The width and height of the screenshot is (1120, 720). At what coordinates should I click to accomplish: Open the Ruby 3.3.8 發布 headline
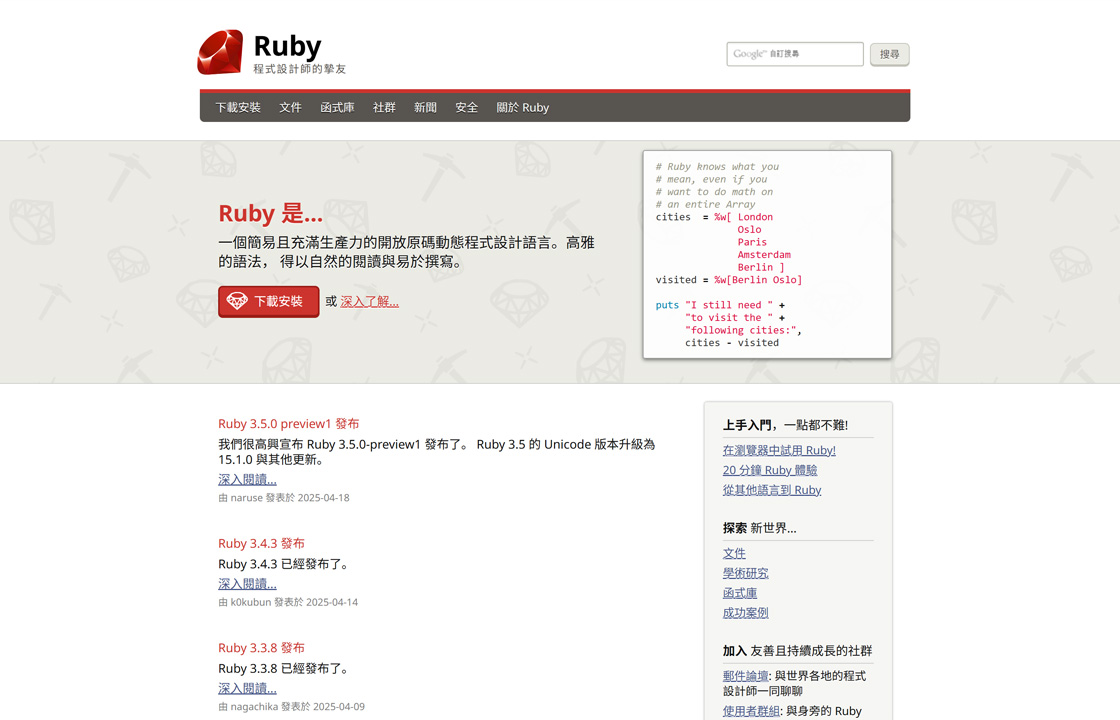(261, 648)
